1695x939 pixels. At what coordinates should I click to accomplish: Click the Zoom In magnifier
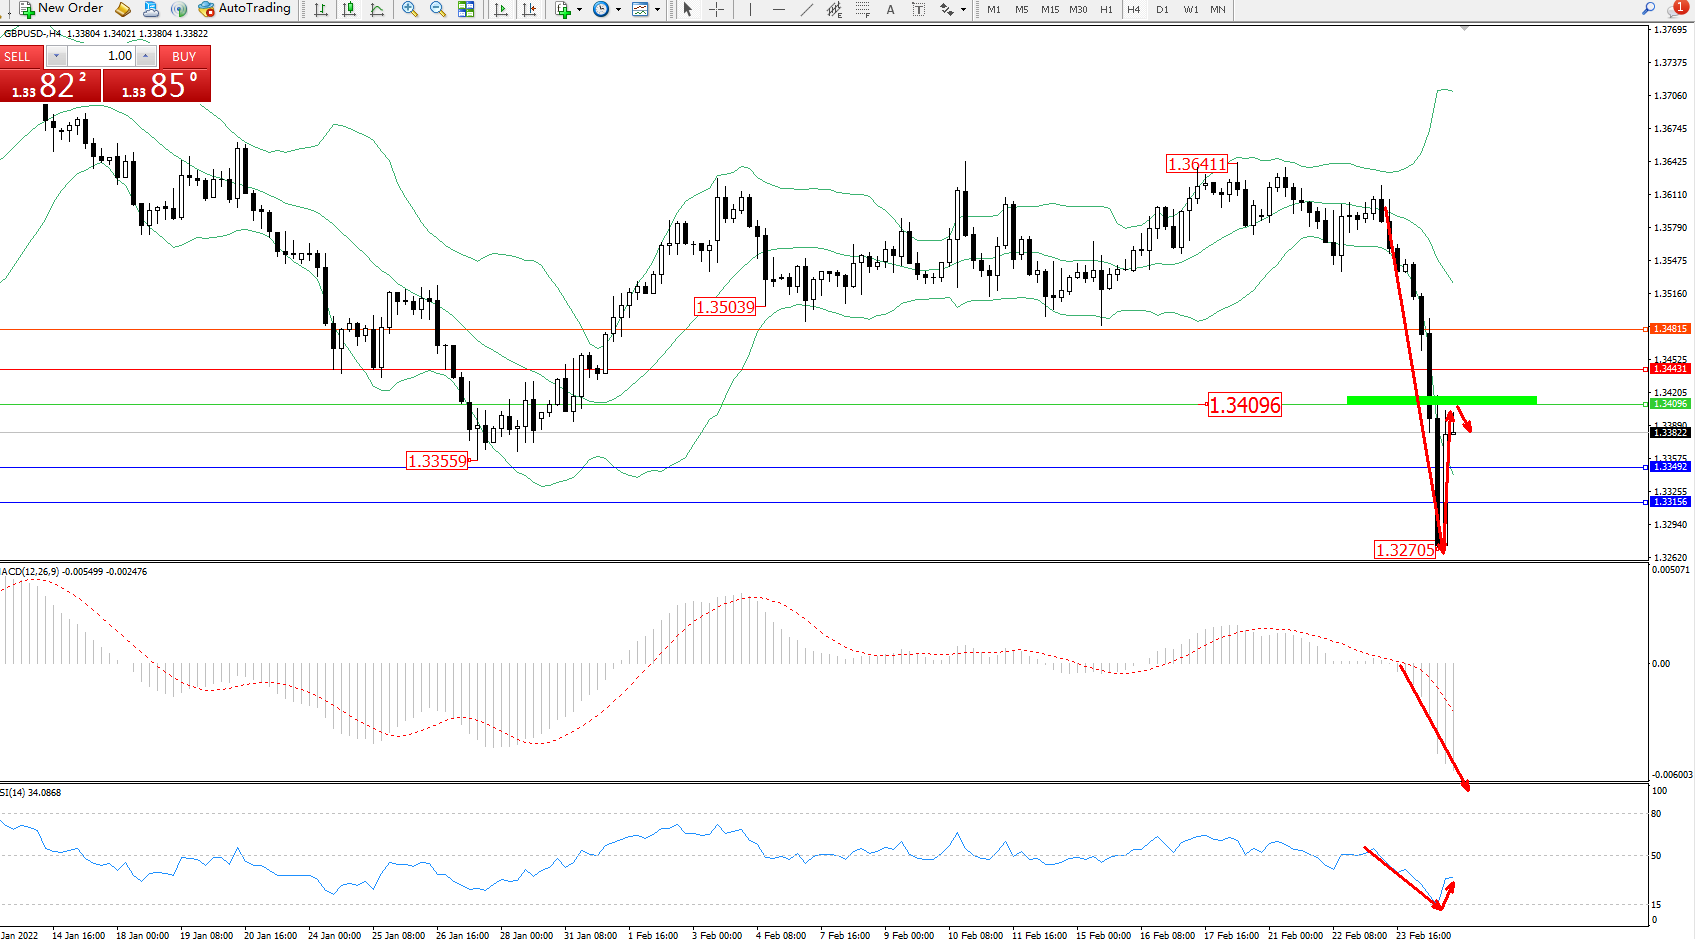point(410,10)
